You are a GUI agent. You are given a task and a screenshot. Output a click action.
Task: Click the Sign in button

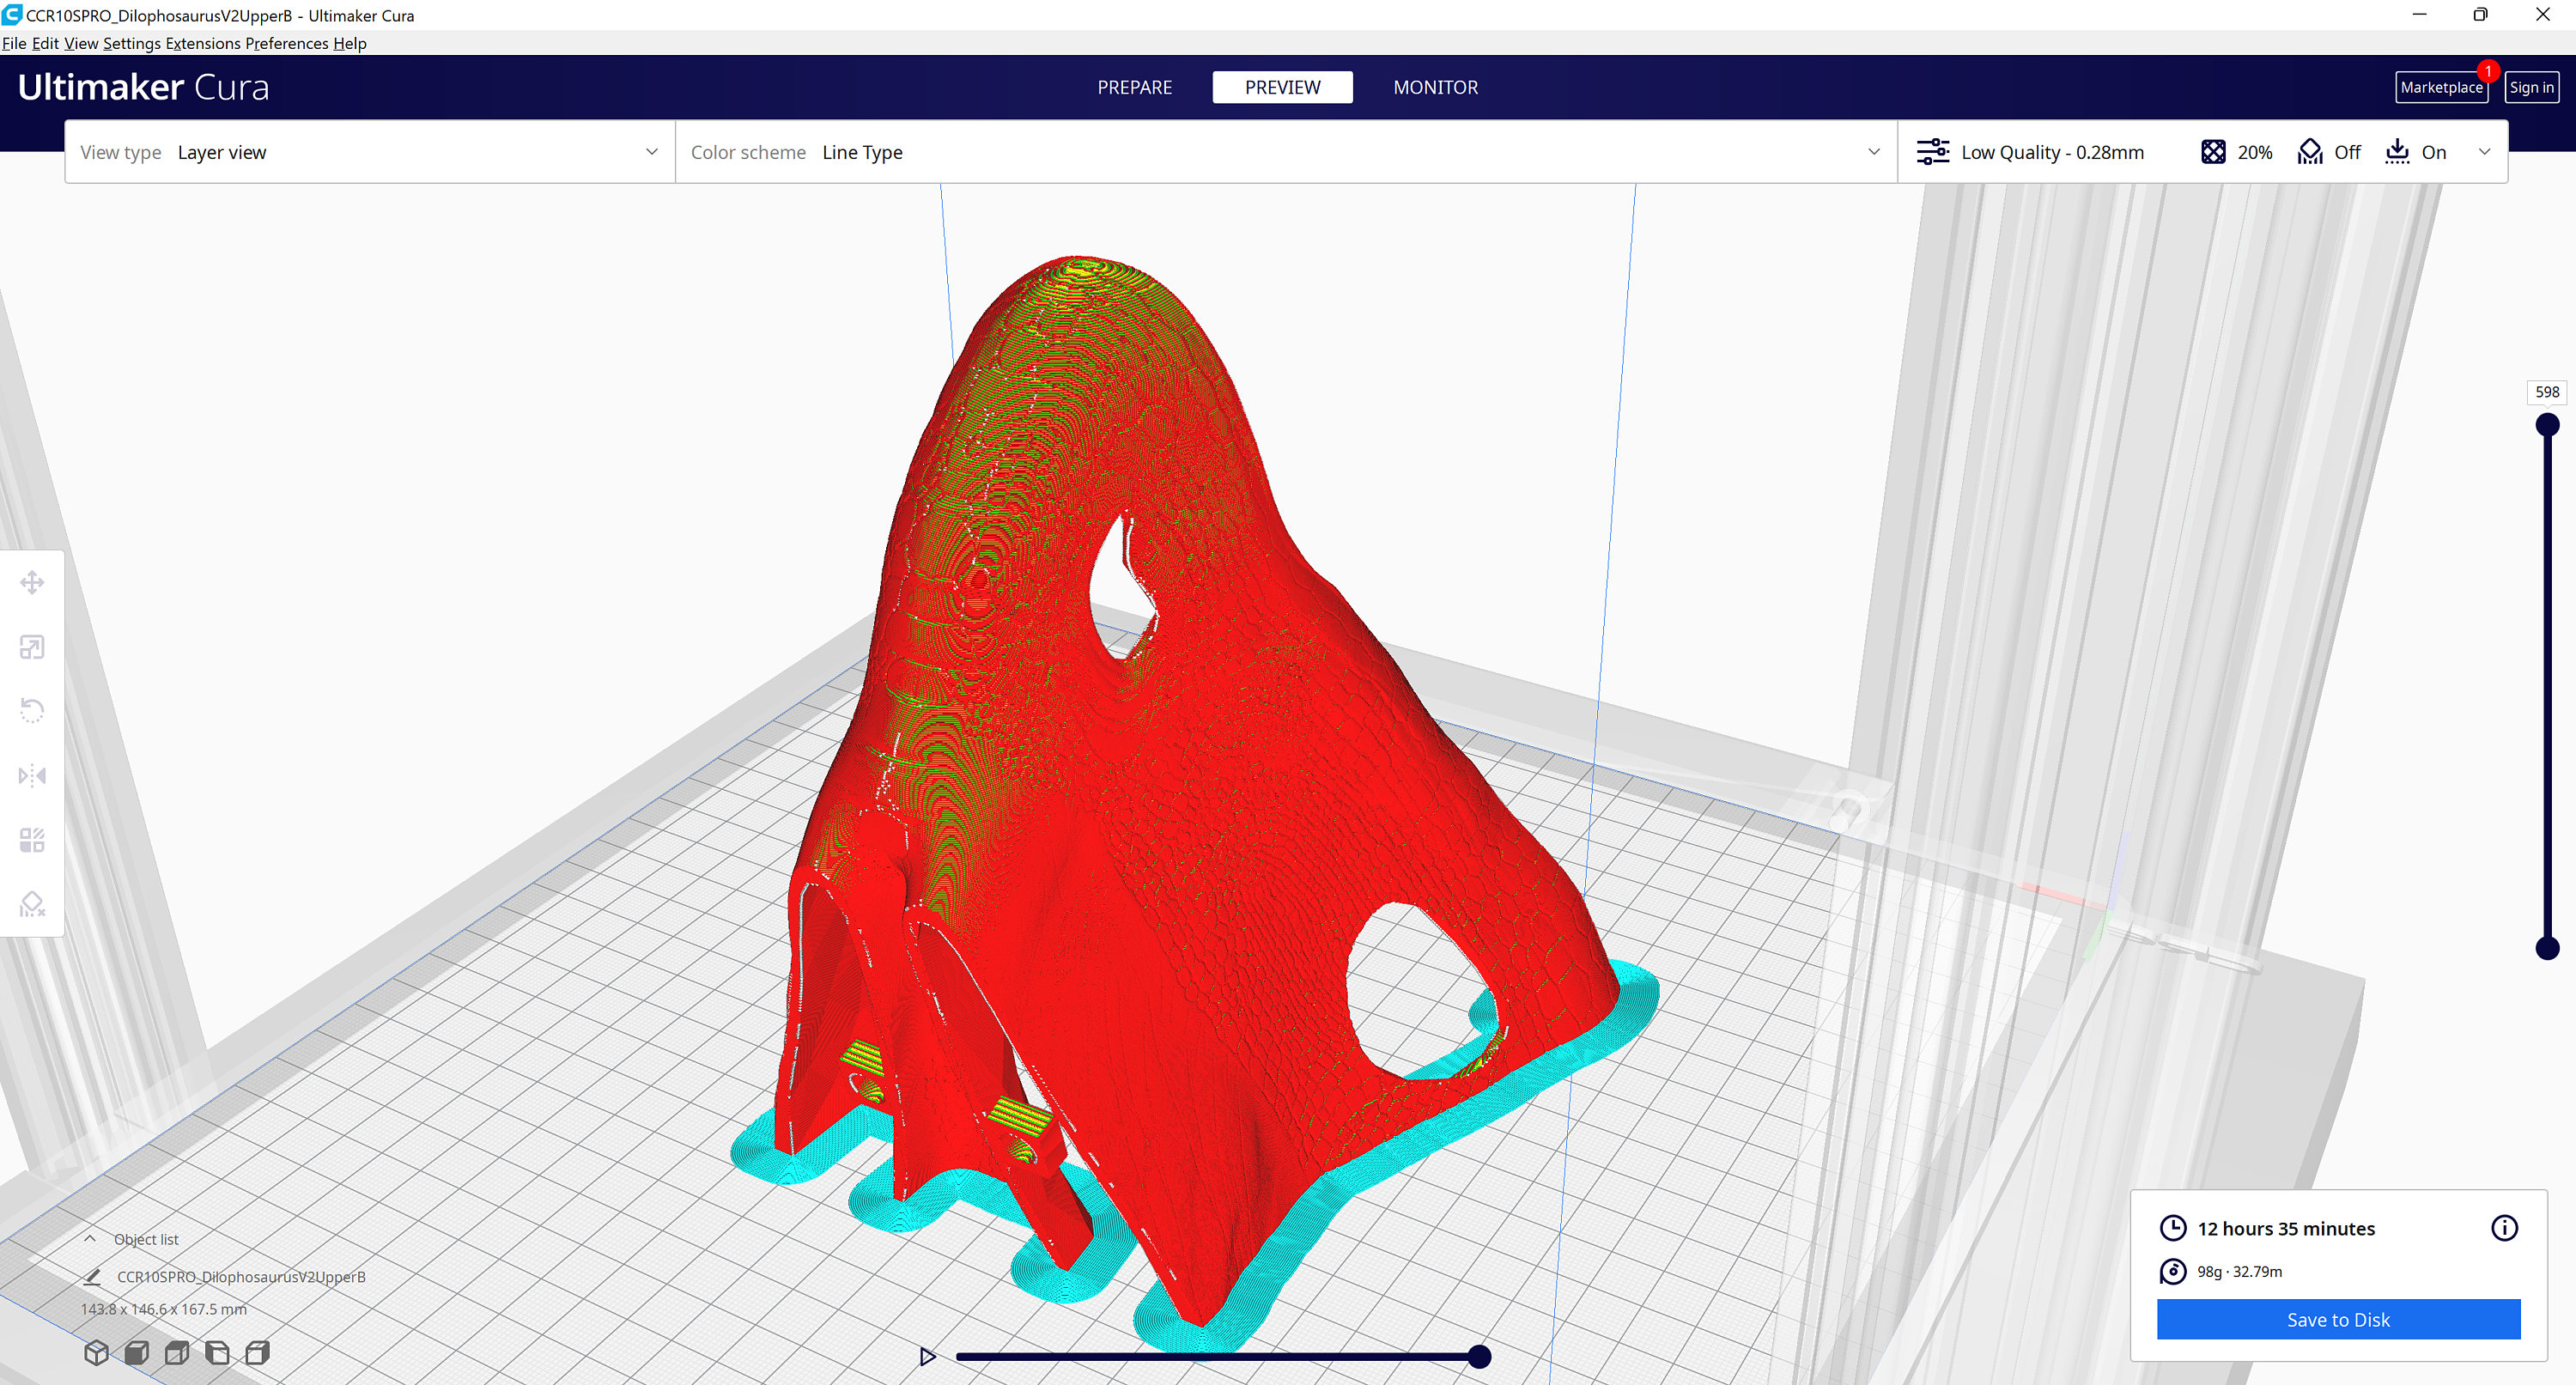click(2531, 87)
